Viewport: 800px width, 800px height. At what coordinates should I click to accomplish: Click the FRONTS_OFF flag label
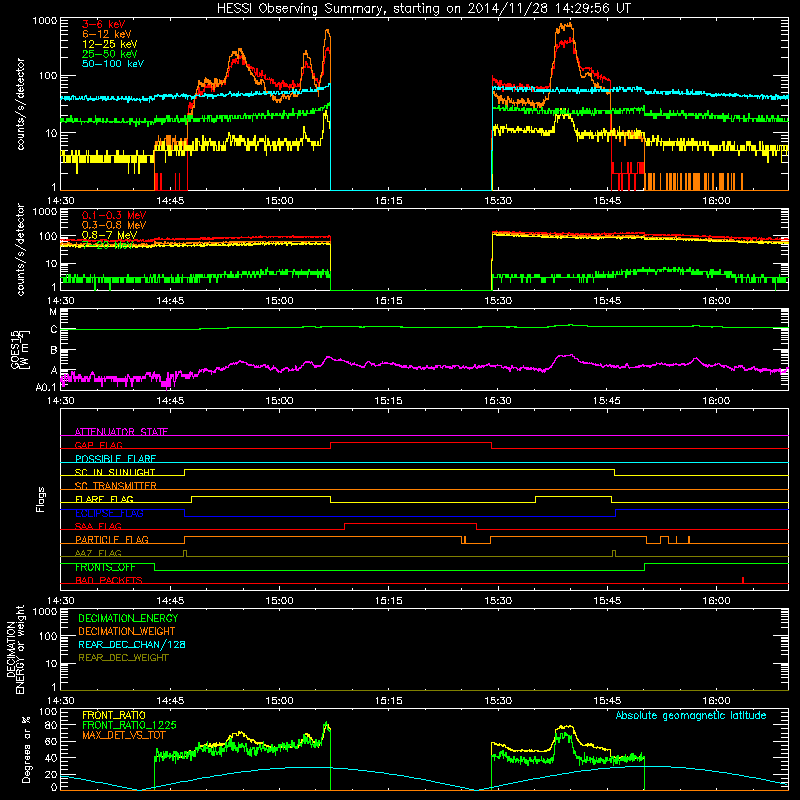[105, 567]
